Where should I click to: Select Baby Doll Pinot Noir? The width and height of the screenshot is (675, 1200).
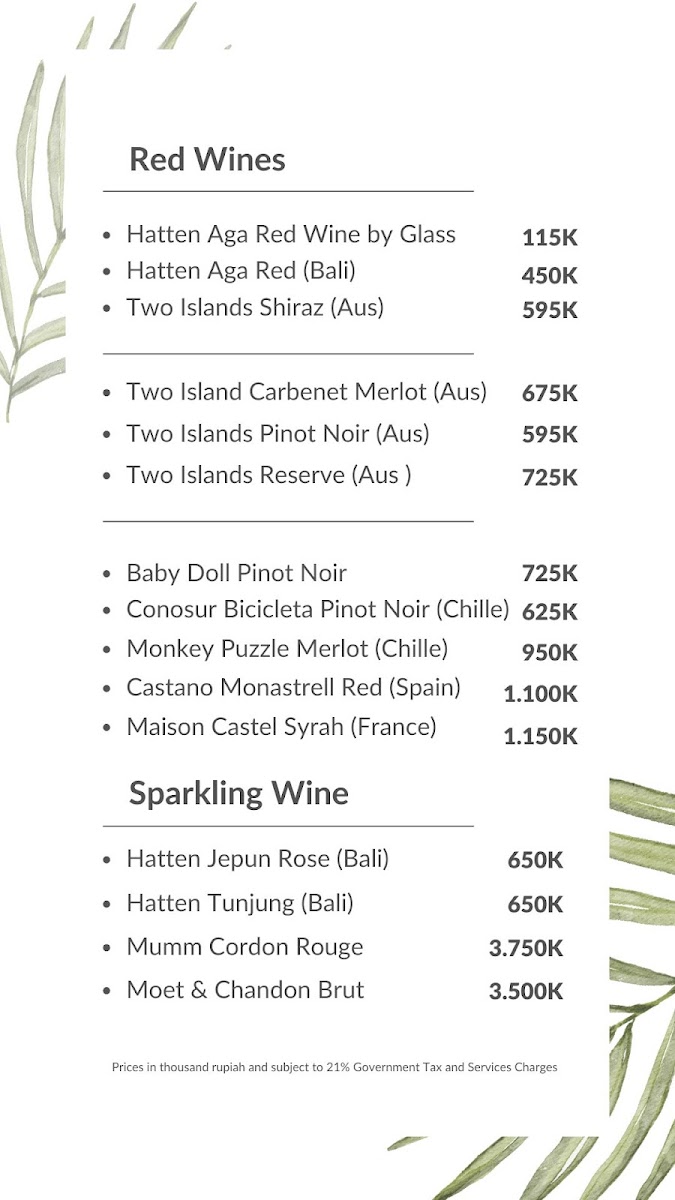point(236,574)
